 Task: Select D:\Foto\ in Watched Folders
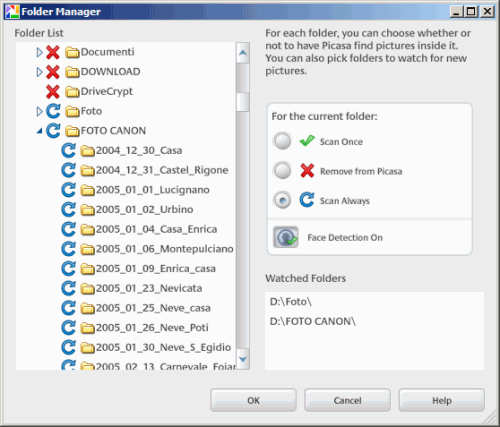(291, 302)
